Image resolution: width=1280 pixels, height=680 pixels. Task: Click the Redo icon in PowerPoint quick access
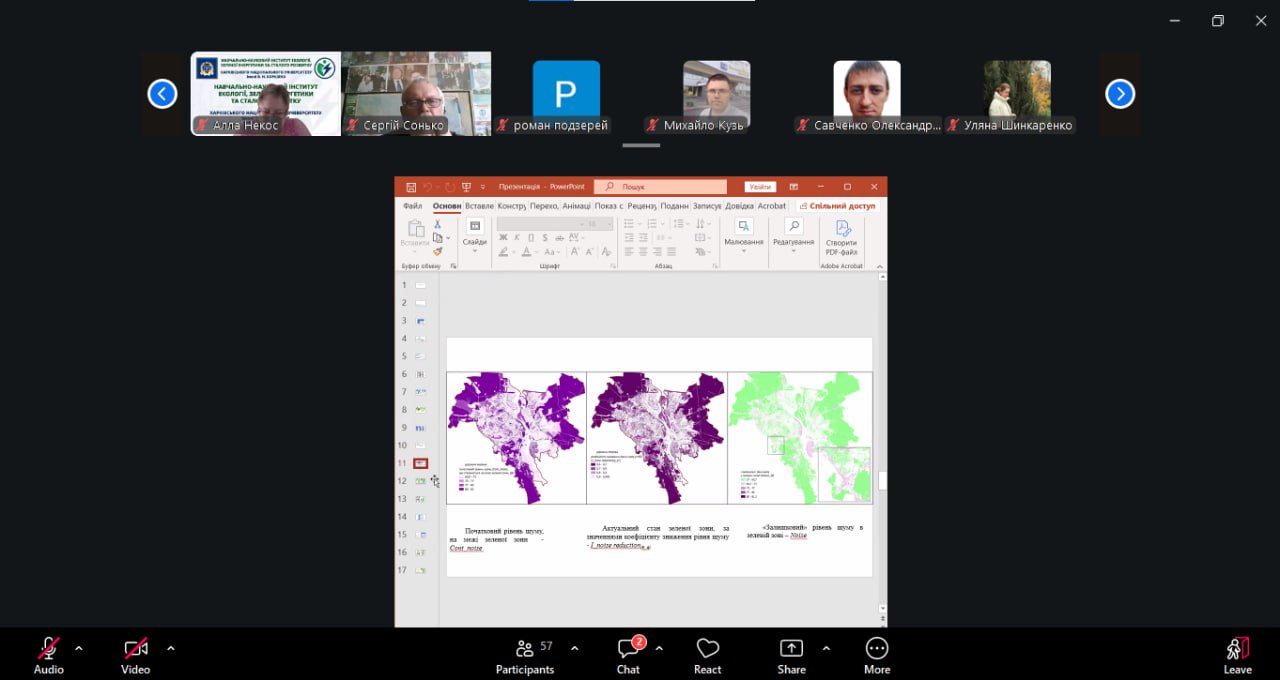450,187
